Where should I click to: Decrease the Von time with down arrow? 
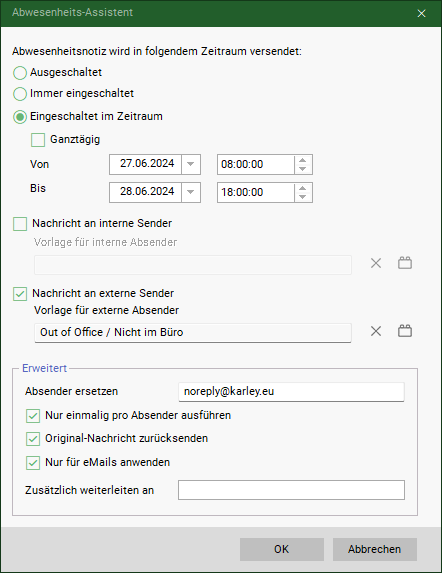(302, 169)
